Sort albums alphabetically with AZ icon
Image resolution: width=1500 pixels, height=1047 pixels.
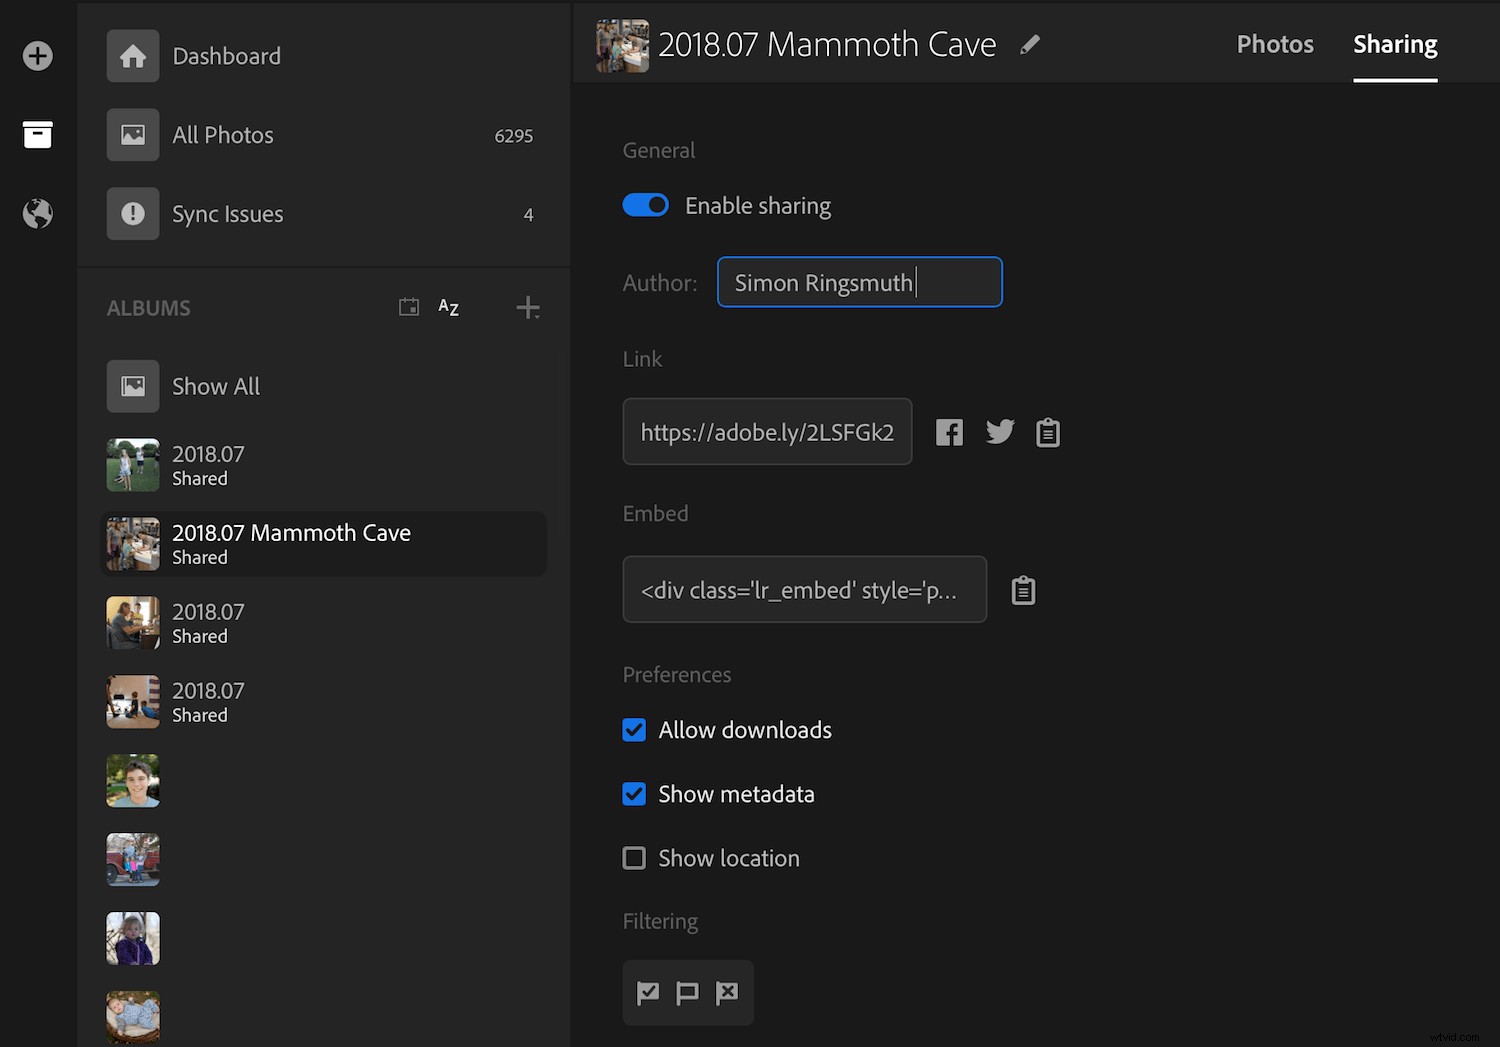tap(448, 308)
